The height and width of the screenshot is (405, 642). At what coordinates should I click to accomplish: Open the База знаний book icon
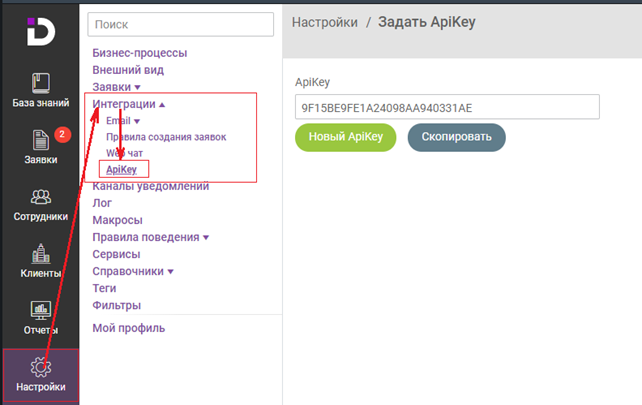(41, 83)
